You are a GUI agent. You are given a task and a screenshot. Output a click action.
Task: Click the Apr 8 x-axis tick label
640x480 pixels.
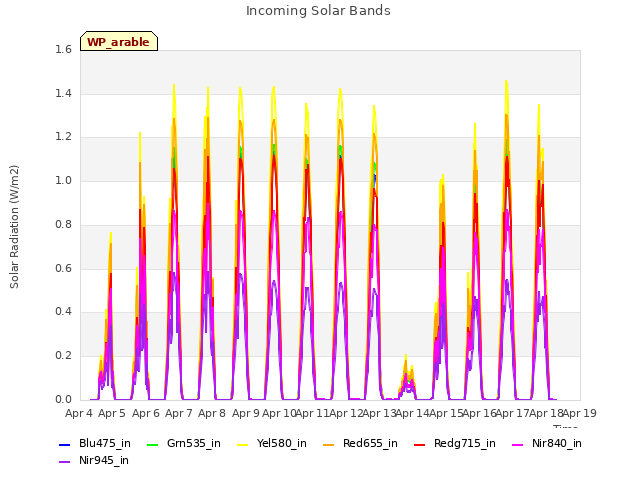pyautogui.click(x=212, y=413)
